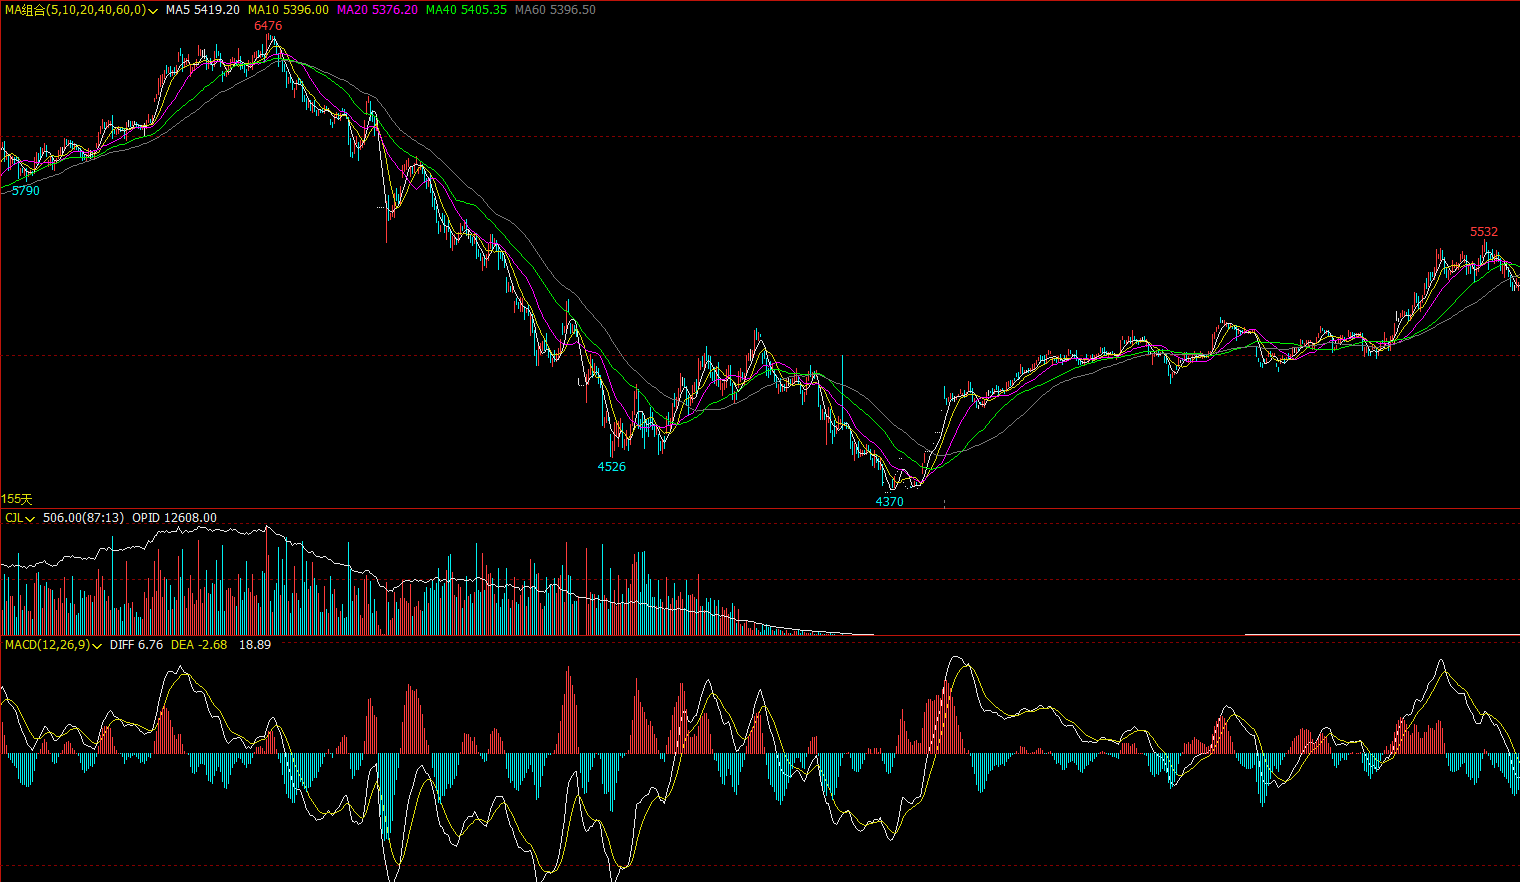Viewport: 1520px width, 882px height.
Task: Select the 5532 recent high marker
Action: point(1484,232)
